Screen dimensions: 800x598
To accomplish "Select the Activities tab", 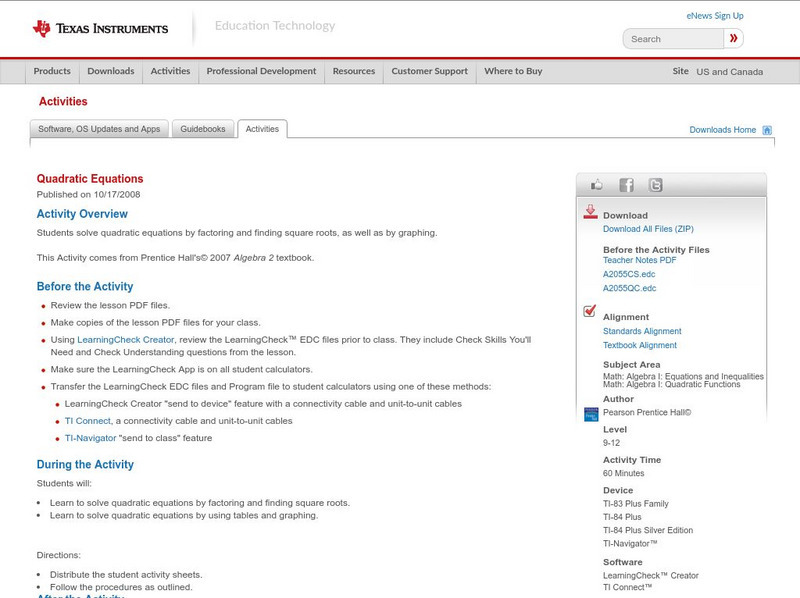I will click(x=262, y=129).
